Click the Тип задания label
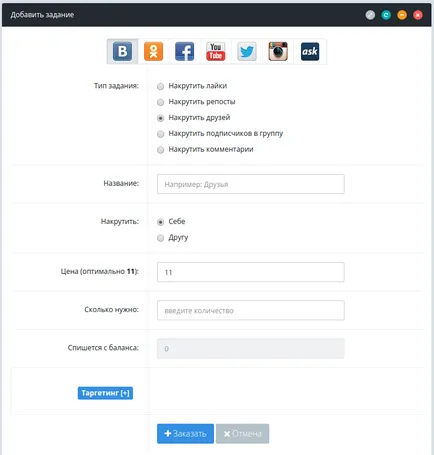This screenshot has width=434, height=455. click(x=116, y=86)
